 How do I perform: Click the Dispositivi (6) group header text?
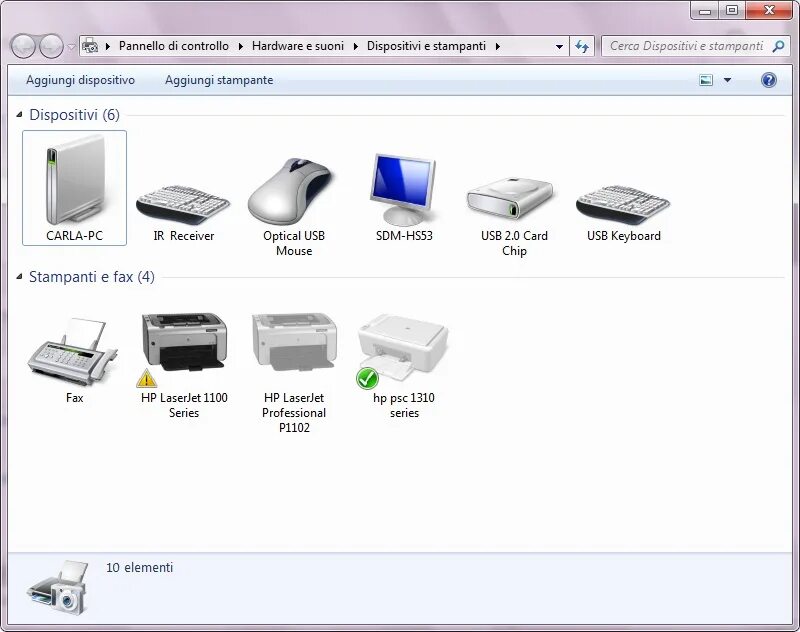(x=74, y=115)
